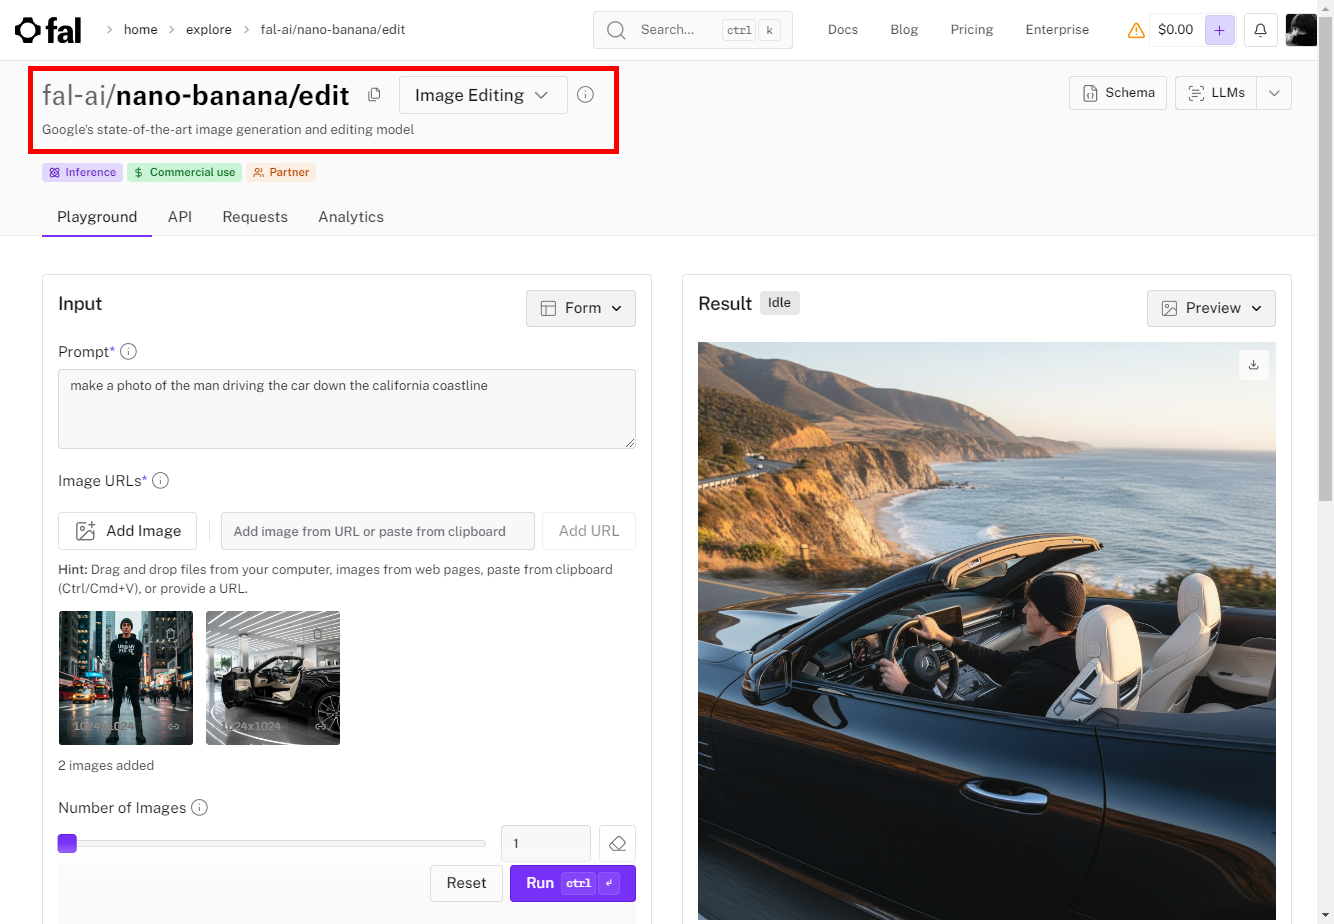Image resolution: width=1334 pixels, height=924 pixels.
Task: Select the black car showroom thumbnail
Action: 273,678
